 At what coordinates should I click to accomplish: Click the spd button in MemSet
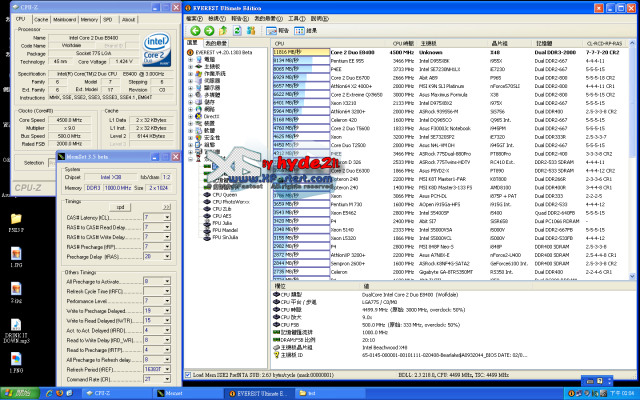[120, 207]
